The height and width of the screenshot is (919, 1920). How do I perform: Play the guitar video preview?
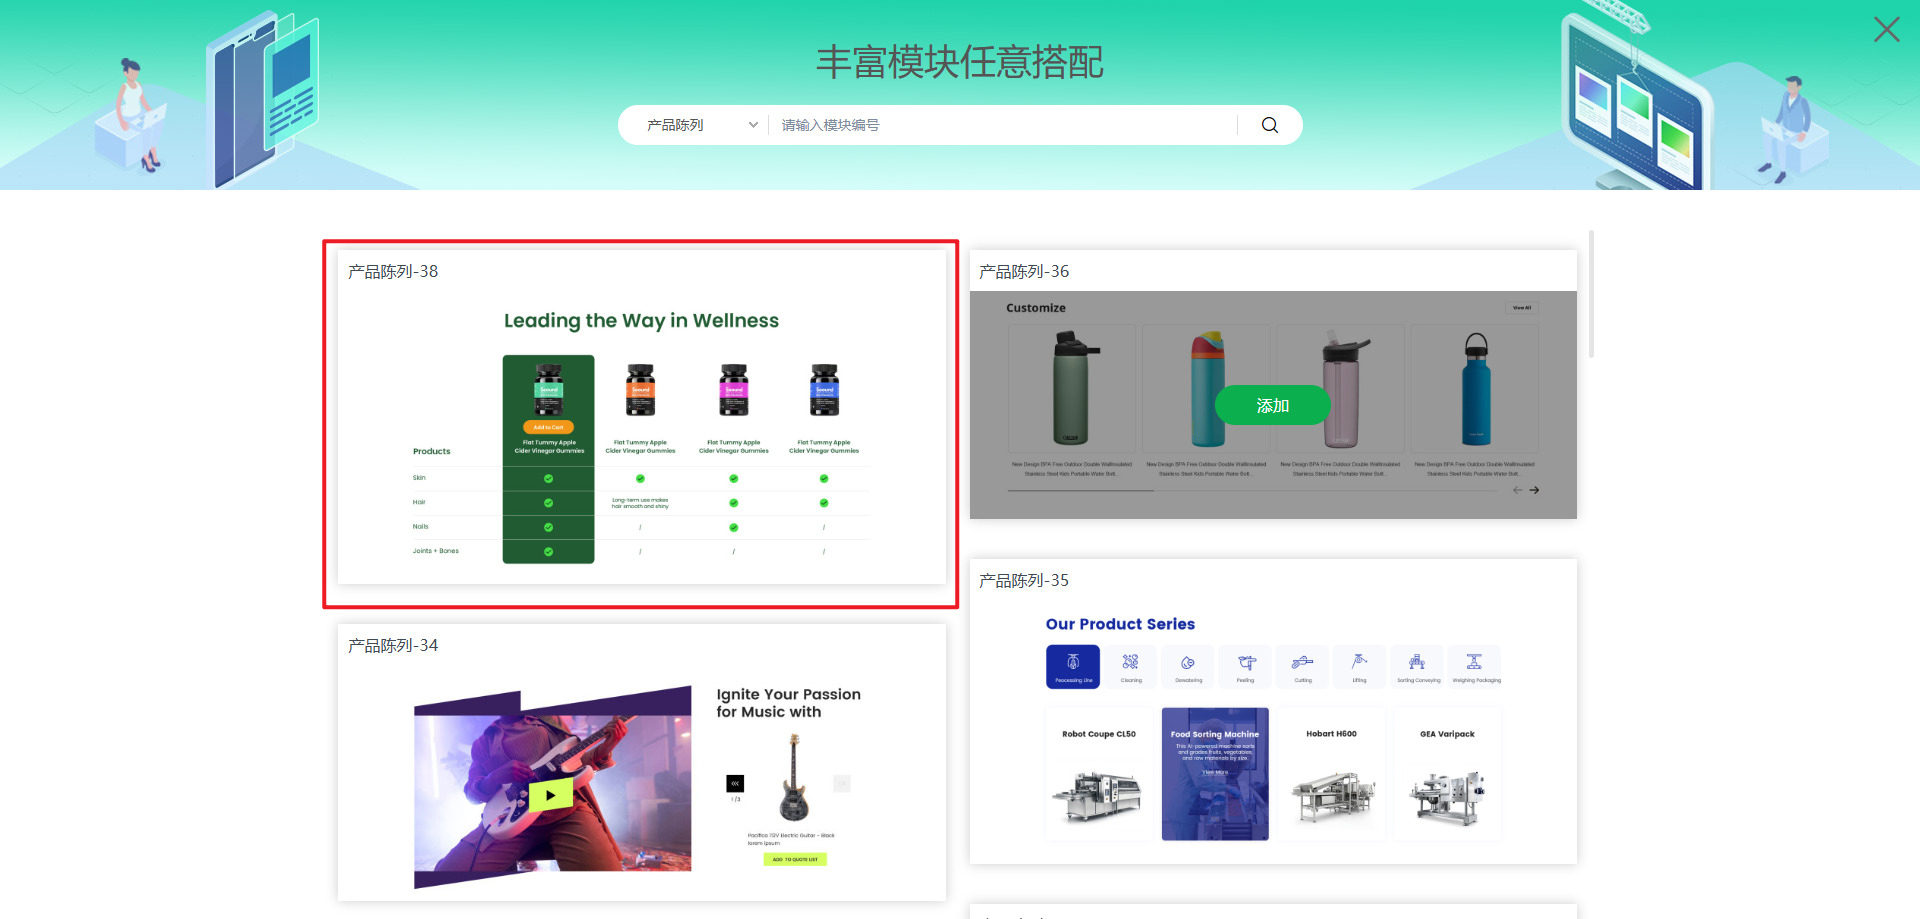coord(550,795)
